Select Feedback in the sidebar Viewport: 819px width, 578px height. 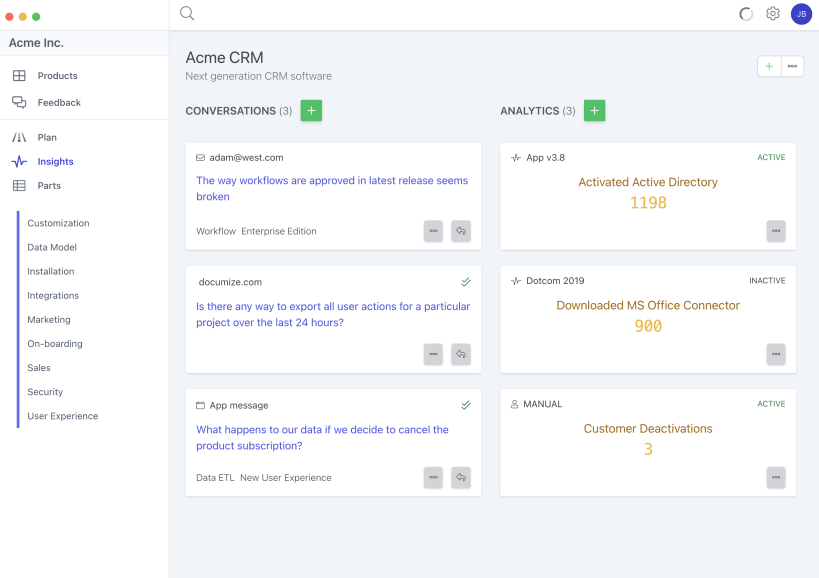point(59,102)
